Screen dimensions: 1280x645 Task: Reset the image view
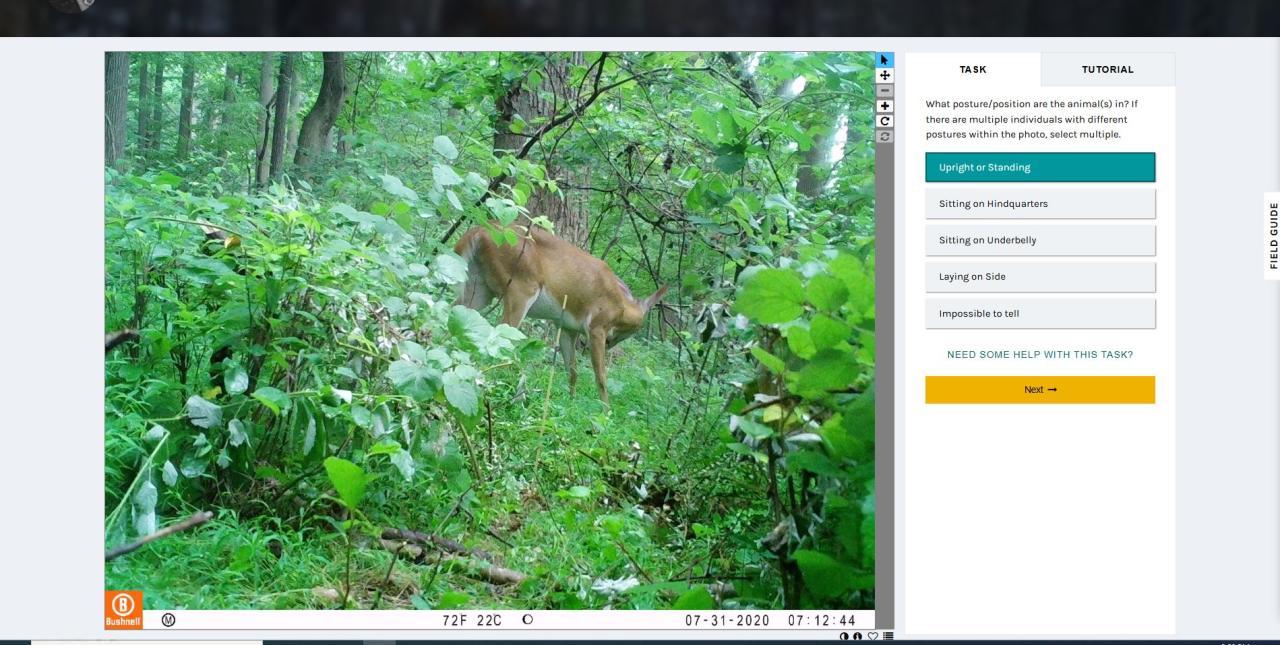pyautogui.click(x=884, y=136)
